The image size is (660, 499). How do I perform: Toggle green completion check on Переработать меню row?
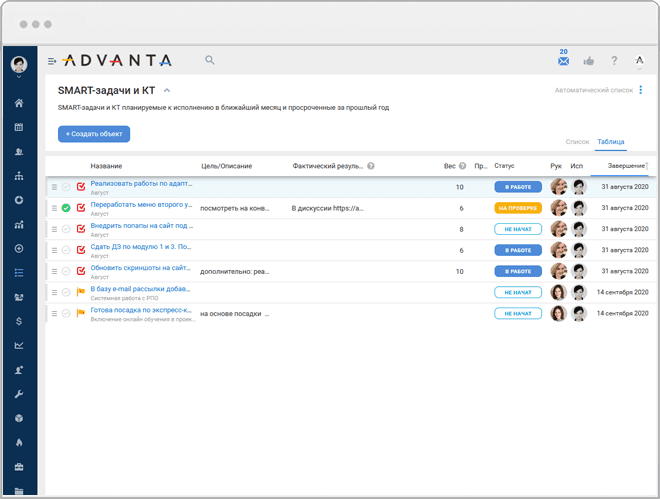tap(66, 208)
